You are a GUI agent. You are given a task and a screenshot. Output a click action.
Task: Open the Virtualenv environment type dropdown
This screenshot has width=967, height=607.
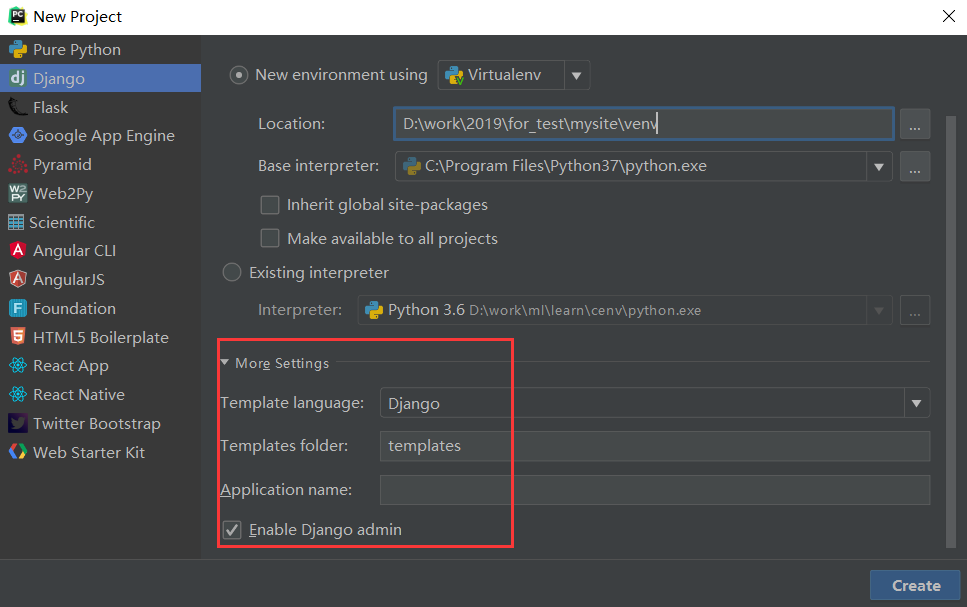coord(577,75)
